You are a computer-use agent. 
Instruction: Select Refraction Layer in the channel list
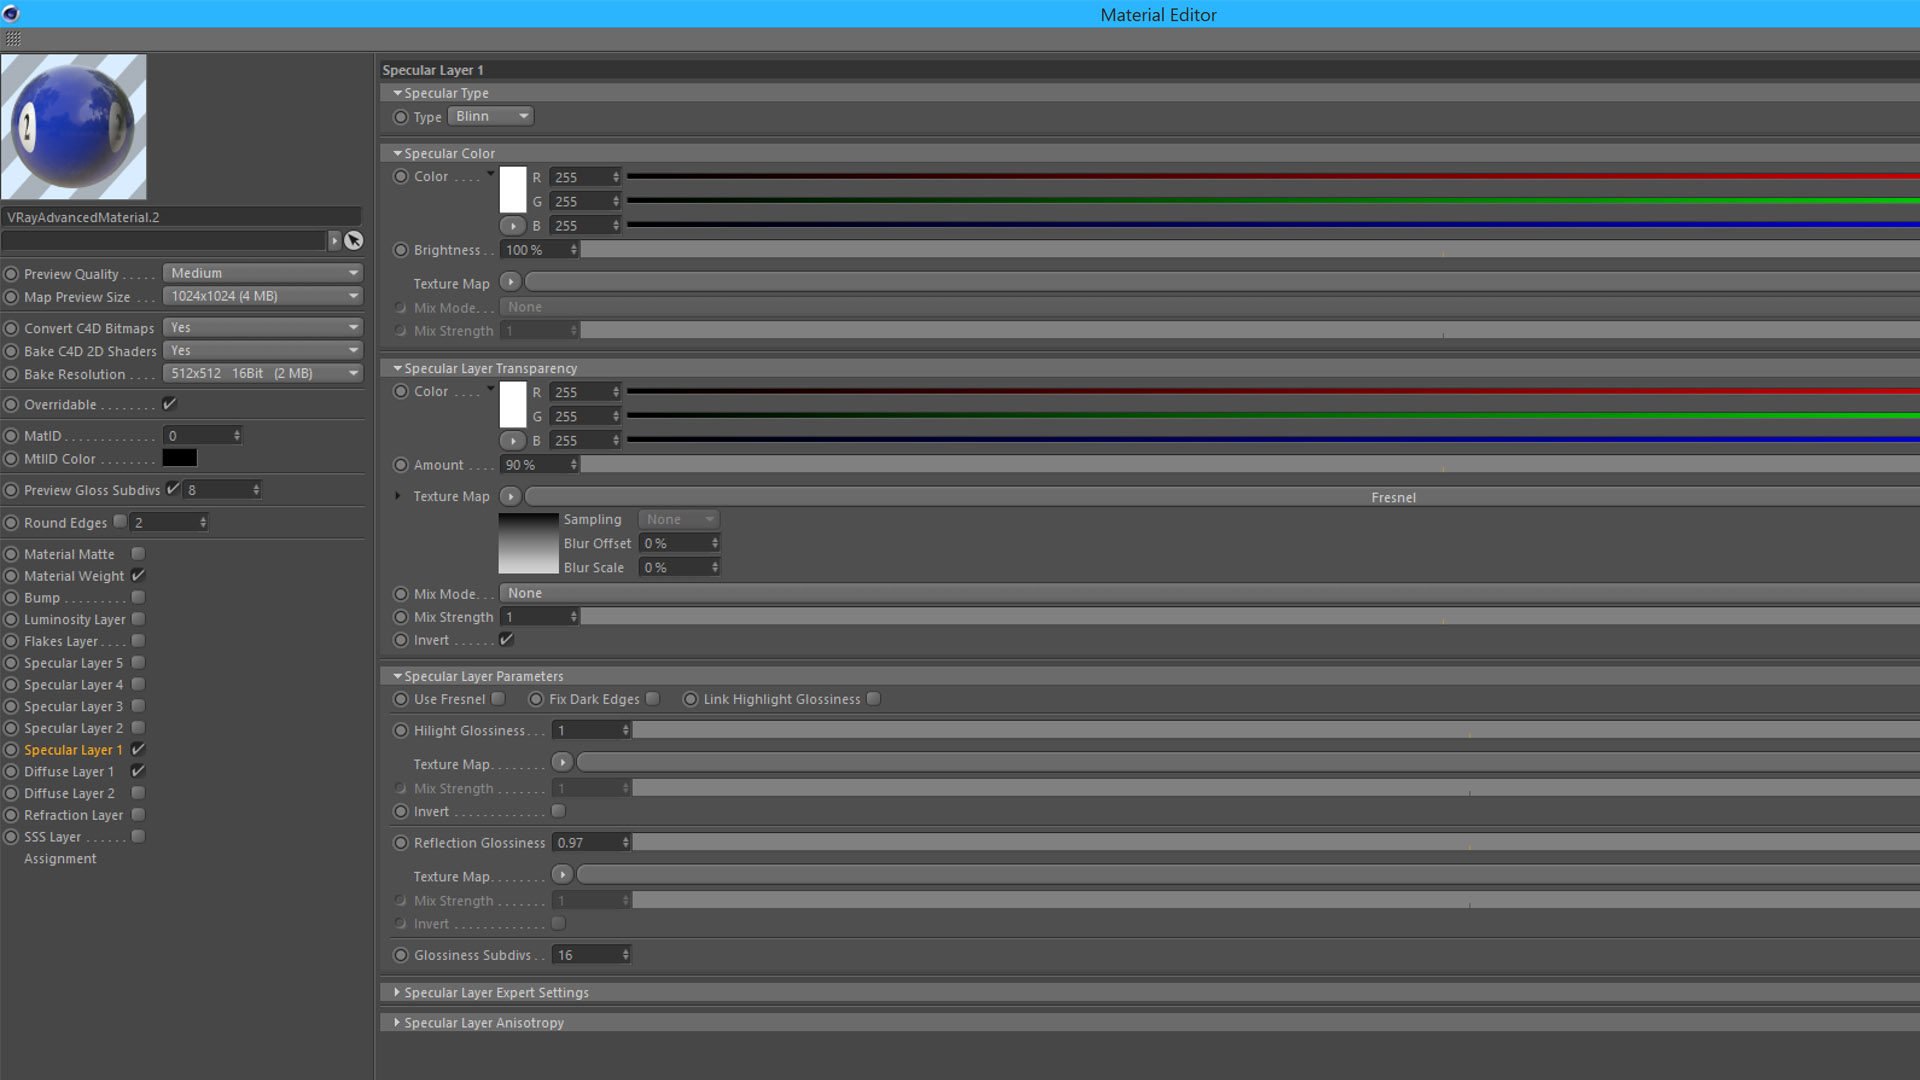click(x=73, y=815)
